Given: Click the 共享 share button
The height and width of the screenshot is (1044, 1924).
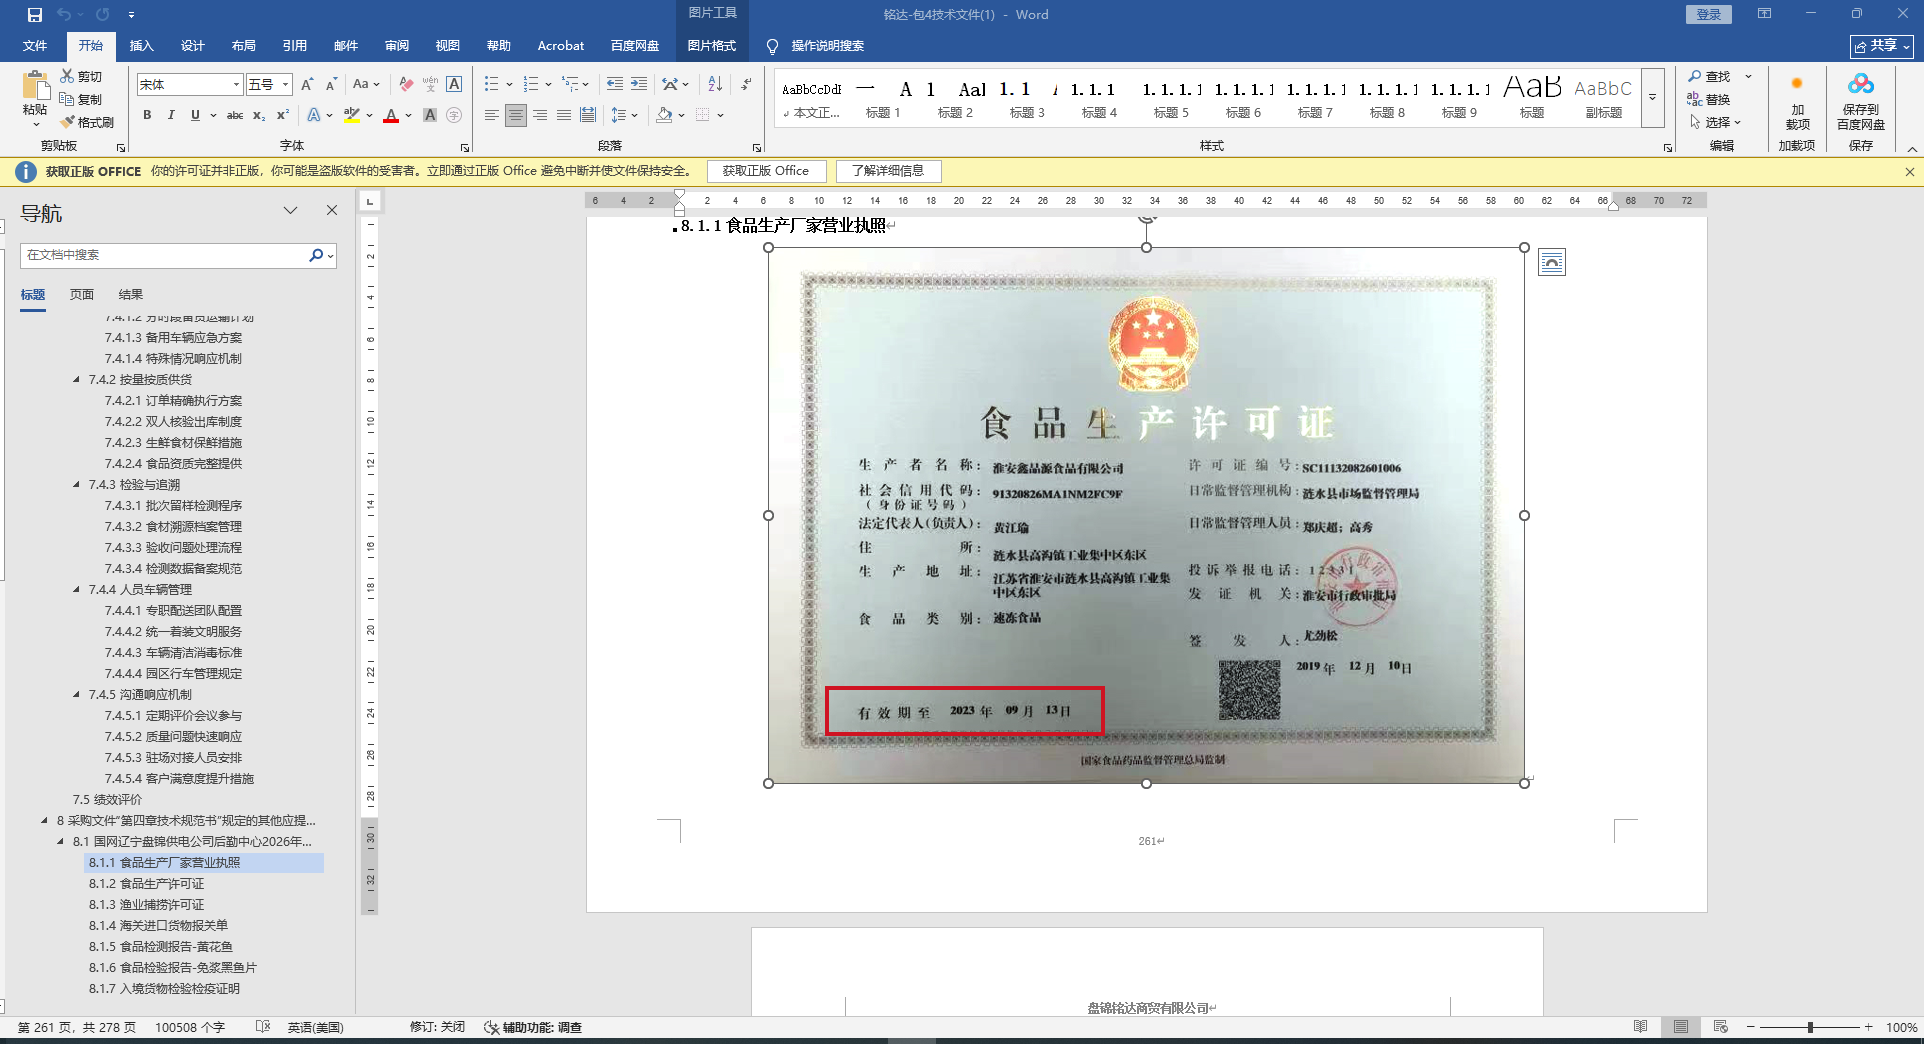Looking at the screenshot, I should tap(1881, 46).
